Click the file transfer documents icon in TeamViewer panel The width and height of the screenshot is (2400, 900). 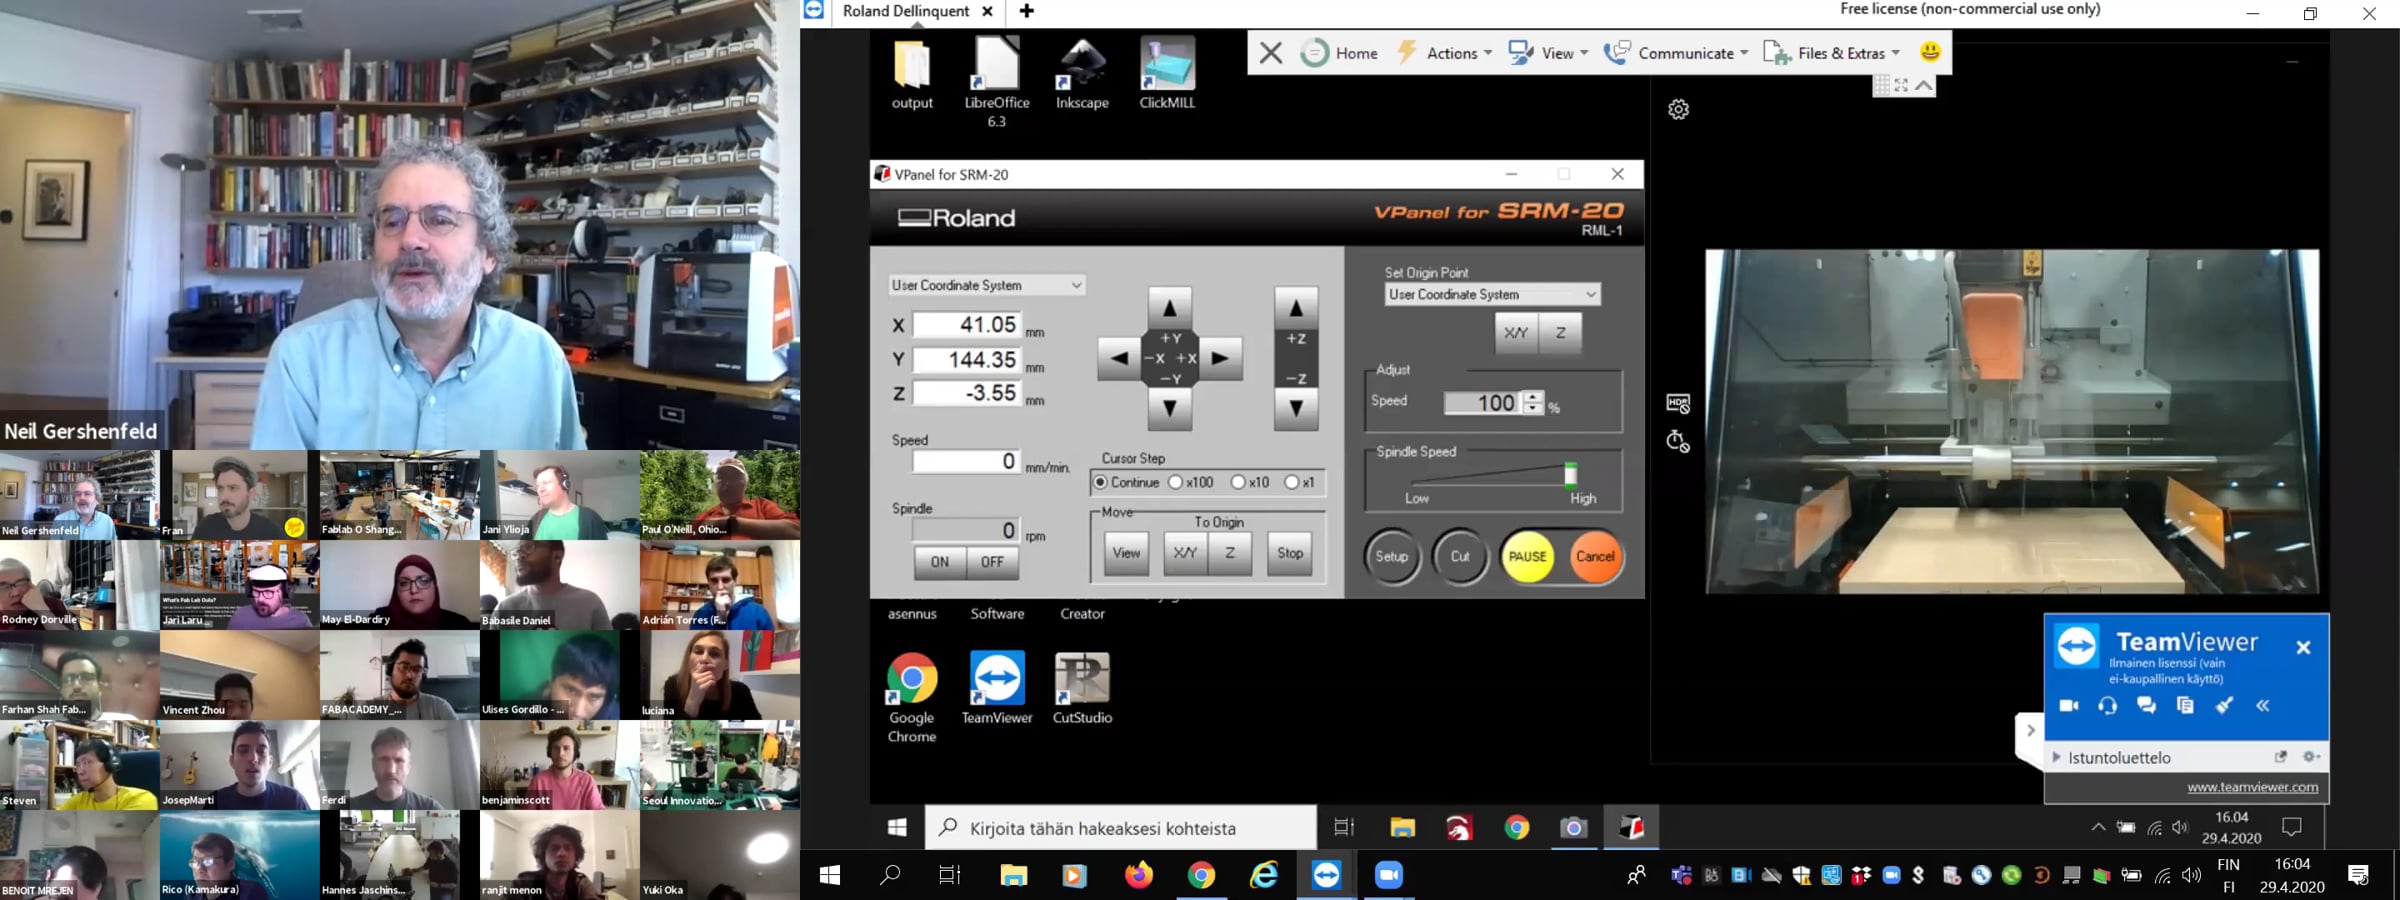(2185, 705)
